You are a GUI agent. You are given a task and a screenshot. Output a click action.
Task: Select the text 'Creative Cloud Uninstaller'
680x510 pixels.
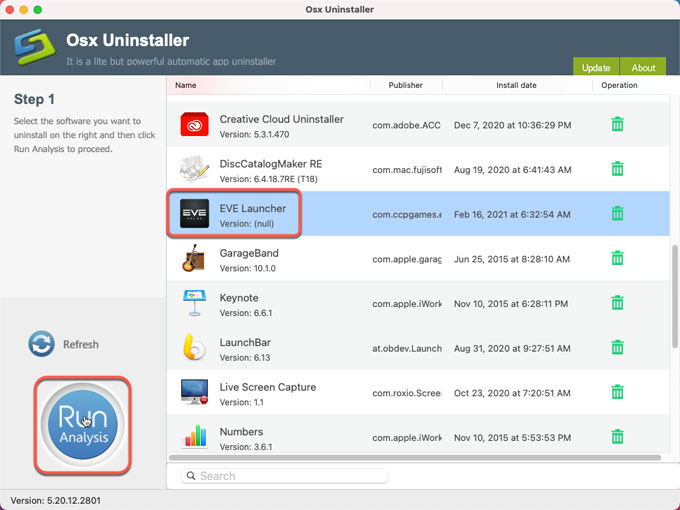pyautogui.click(x=281, y=119)
